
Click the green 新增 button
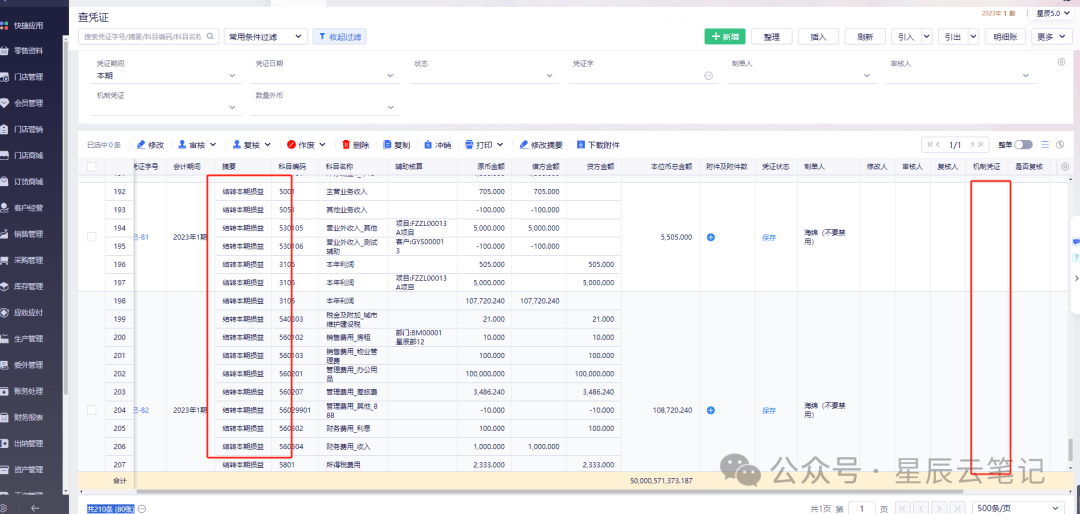click(x=725, y=36)
